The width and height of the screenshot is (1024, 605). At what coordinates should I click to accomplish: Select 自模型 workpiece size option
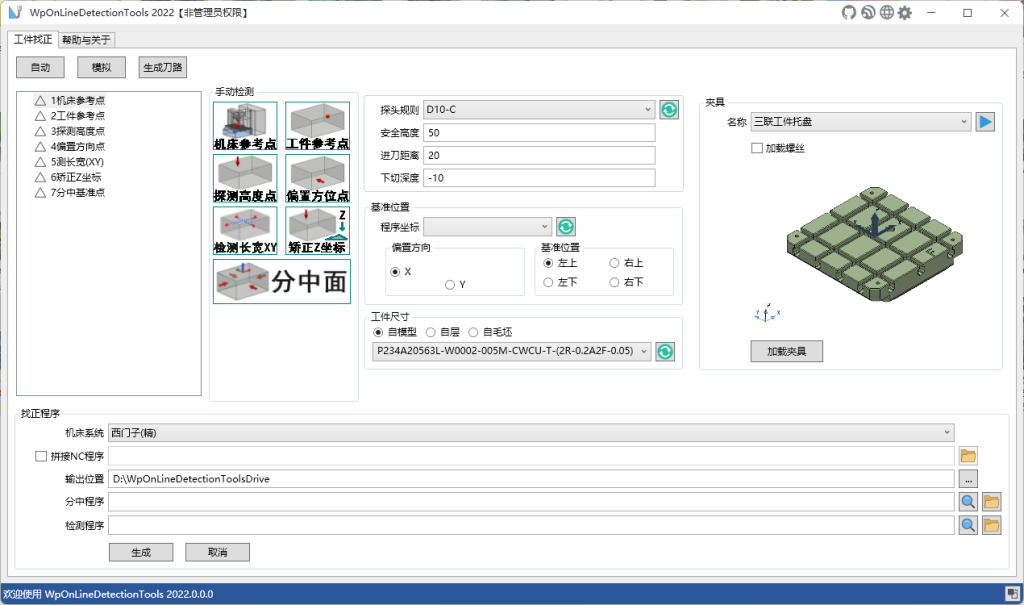click(x=378, y=332)
